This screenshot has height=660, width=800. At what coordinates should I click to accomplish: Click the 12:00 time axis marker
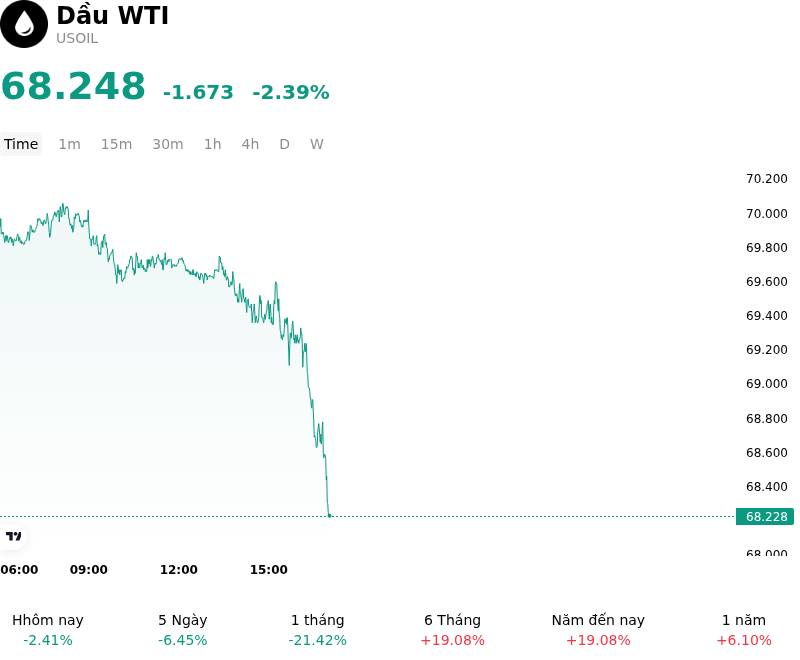point(179,569)
